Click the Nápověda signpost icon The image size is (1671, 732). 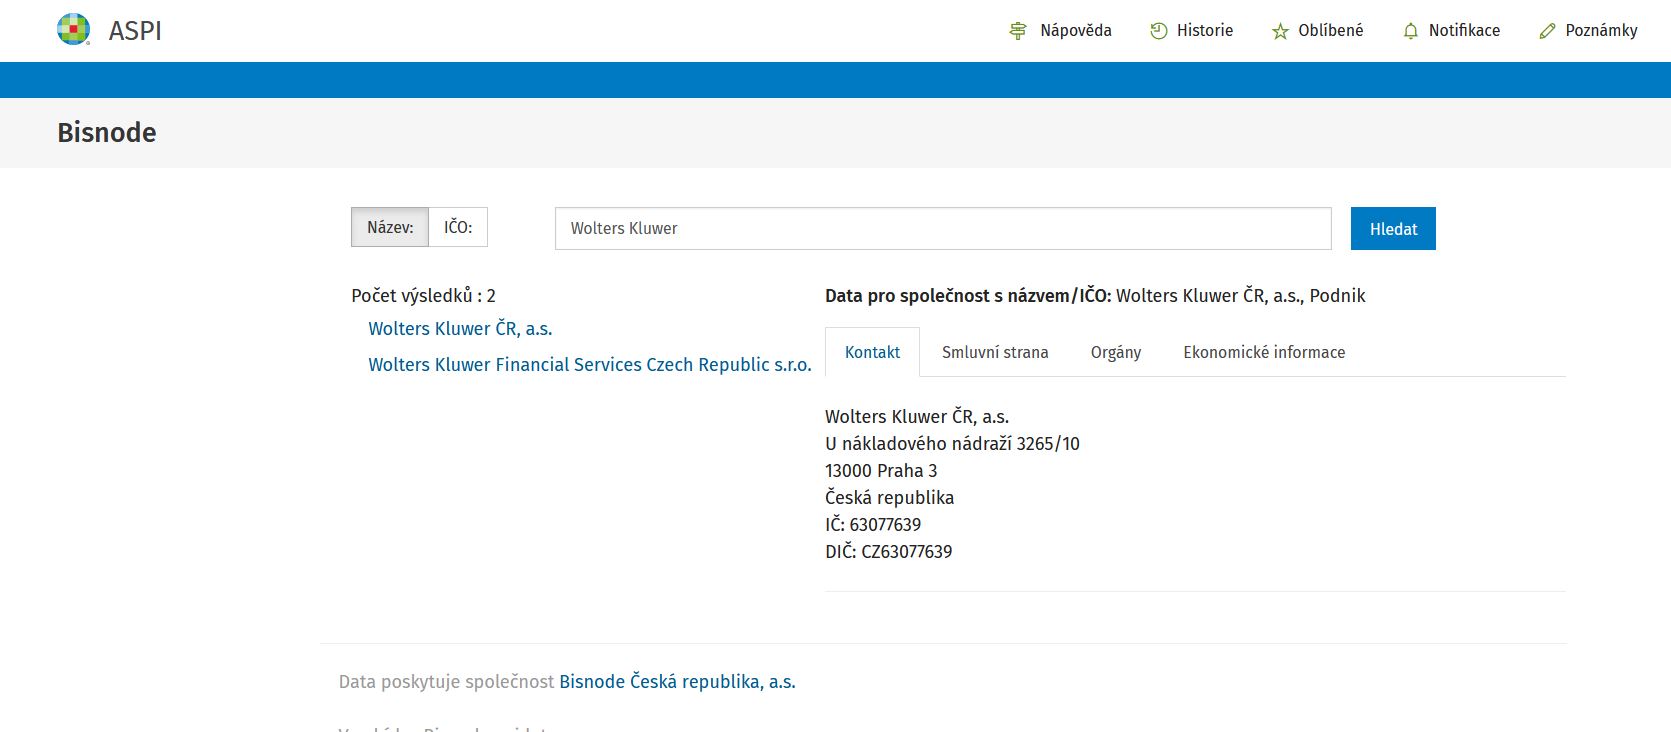tap(1018, 31)
